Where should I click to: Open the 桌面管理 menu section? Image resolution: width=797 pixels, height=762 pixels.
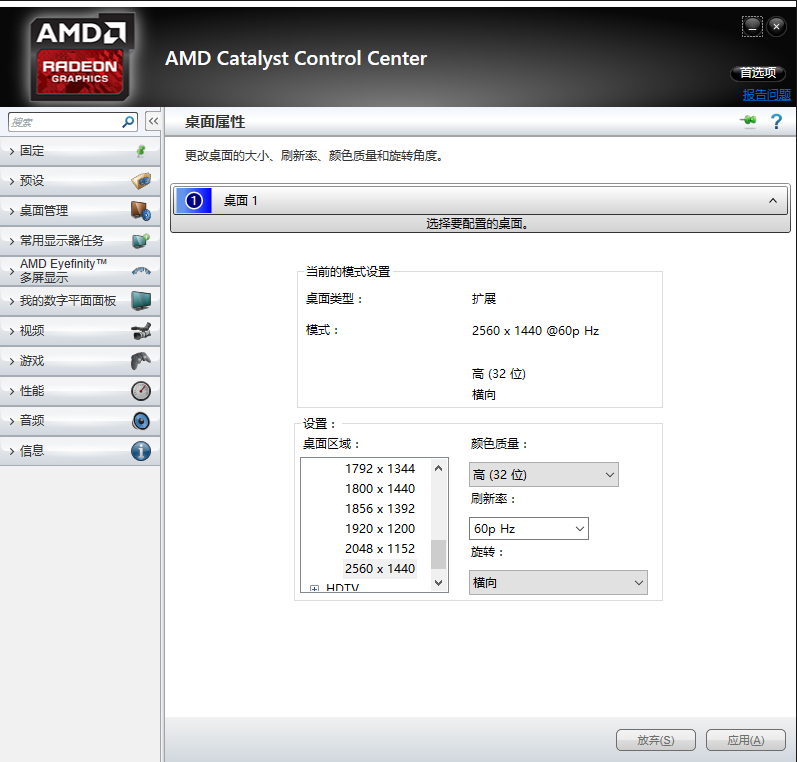point(80,210)
